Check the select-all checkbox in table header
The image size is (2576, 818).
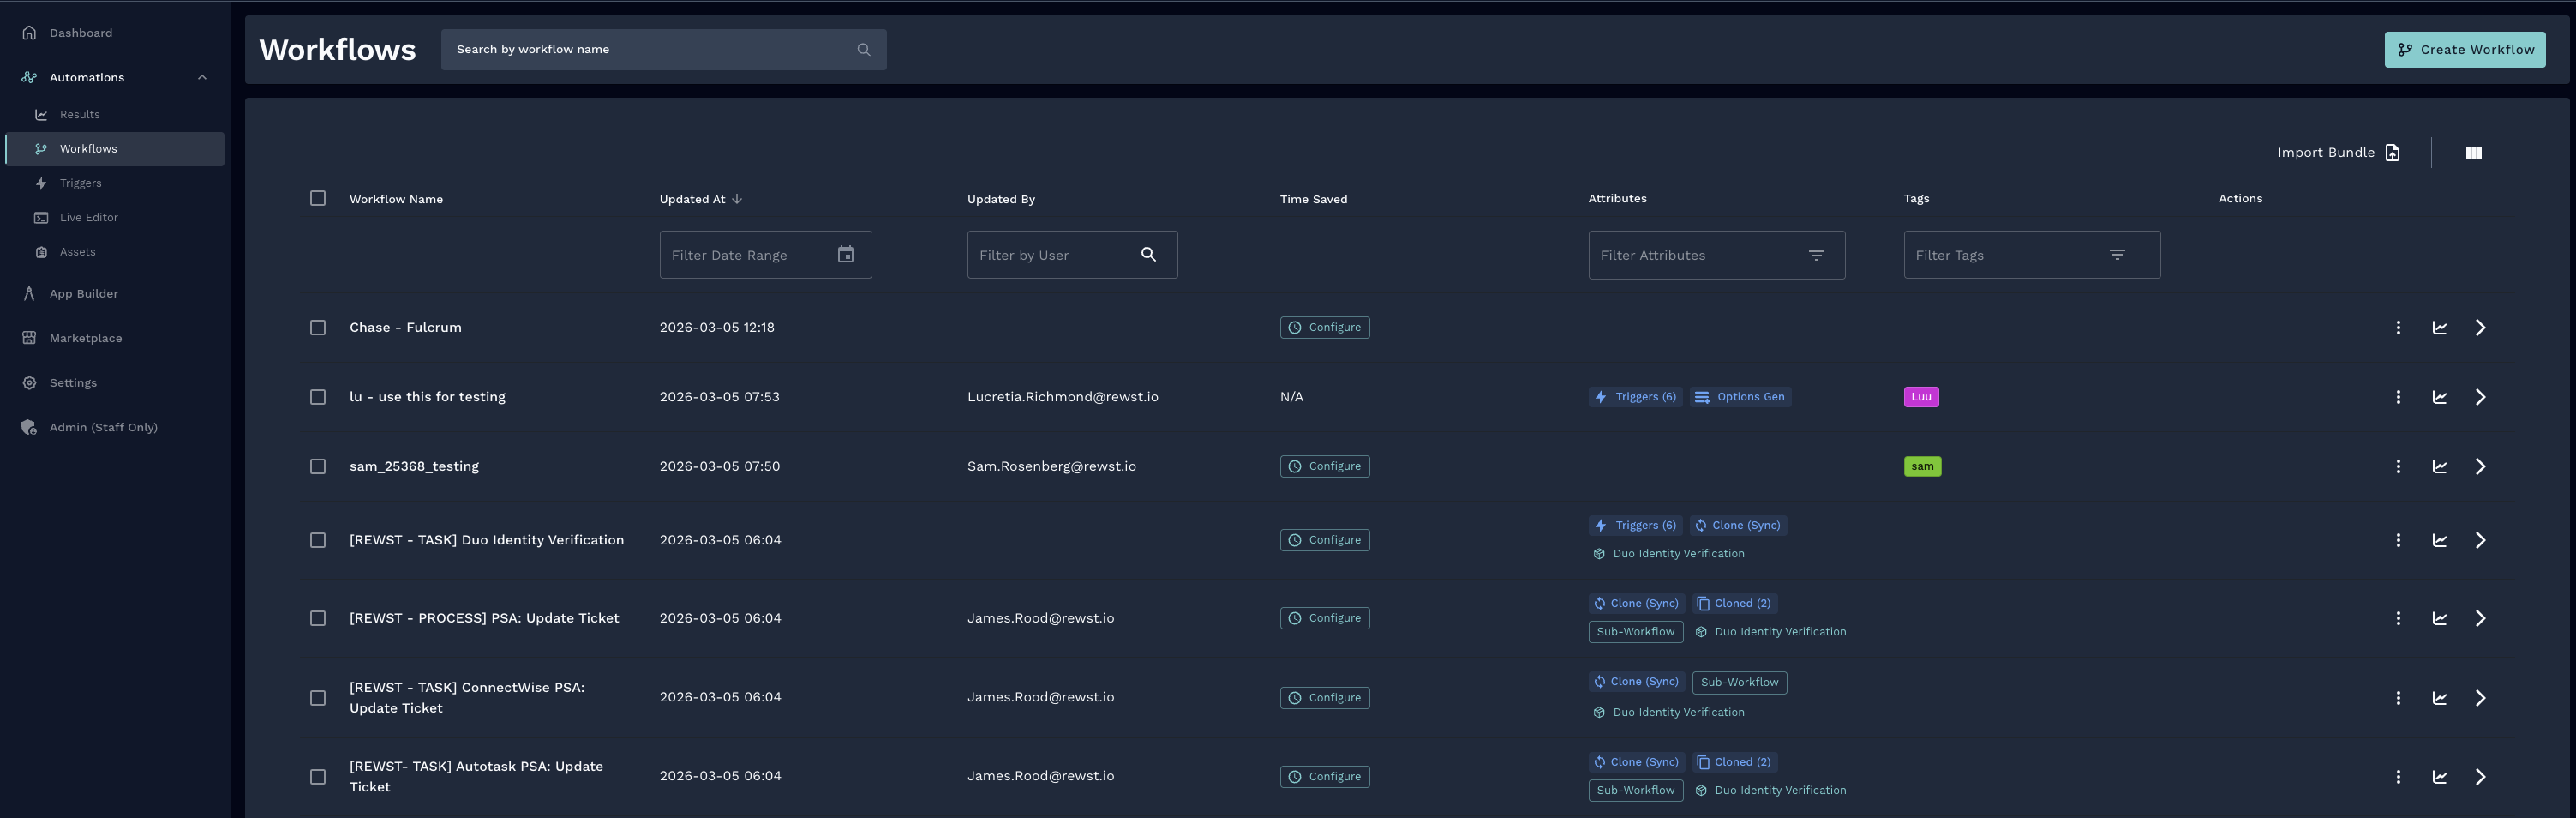318,198
